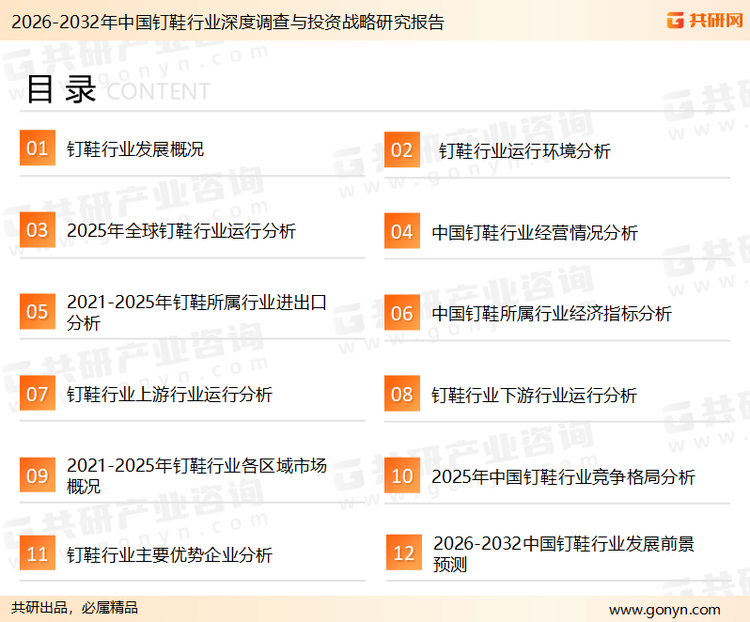The height and width of the screenshot is (622, 750).
Task: Click the 共研出品，必属精品 footer slogan
Action: coord(75,608)
